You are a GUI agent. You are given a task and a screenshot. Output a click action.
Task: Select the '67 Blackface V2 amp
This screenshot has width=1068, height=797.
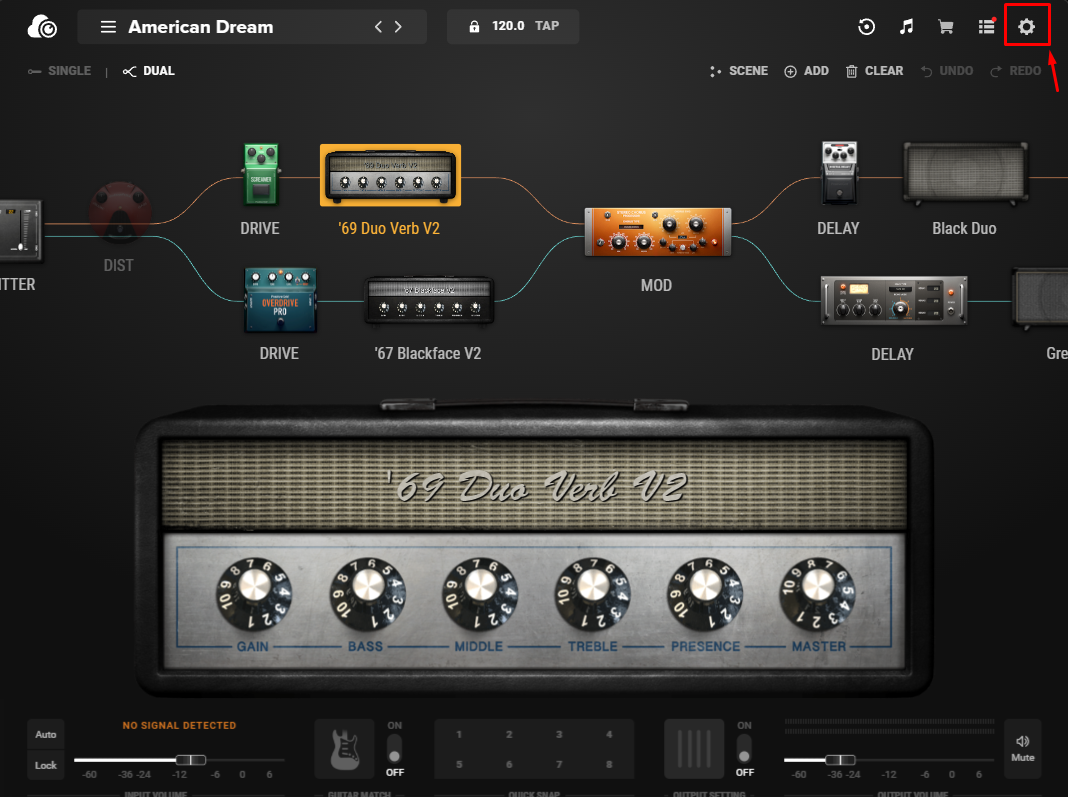click(429, 298)
